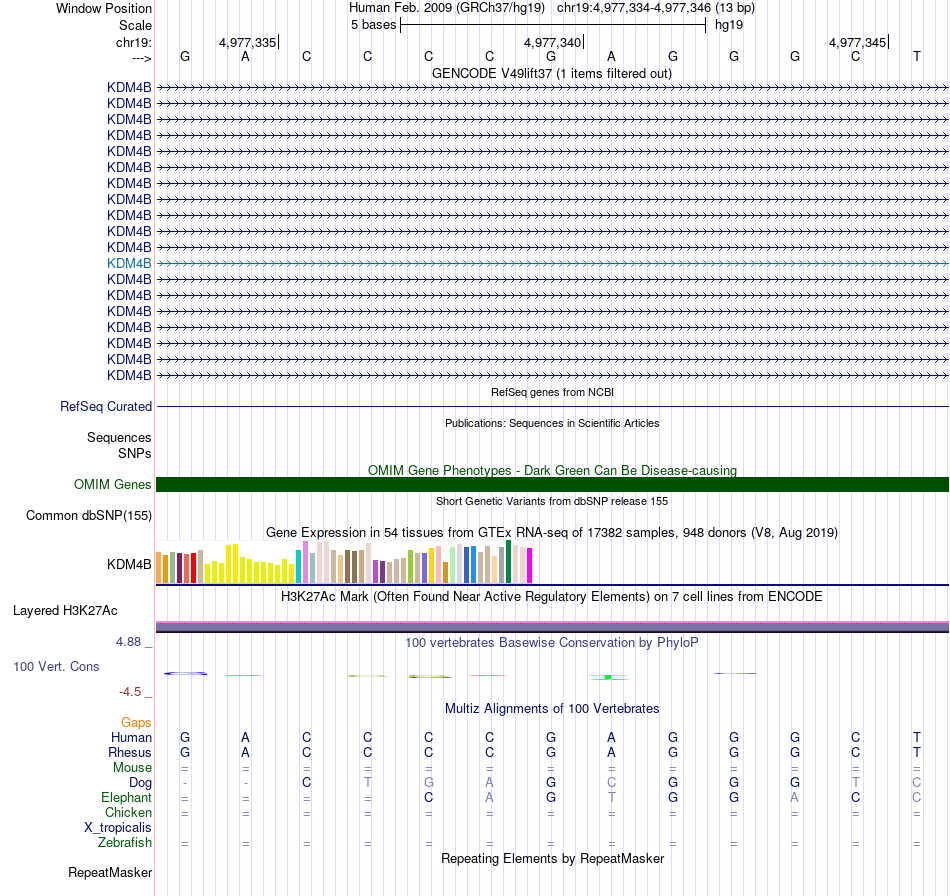Click the 4,977,345 ruler position
Screen dimensions: 950x896
point(858,42)
